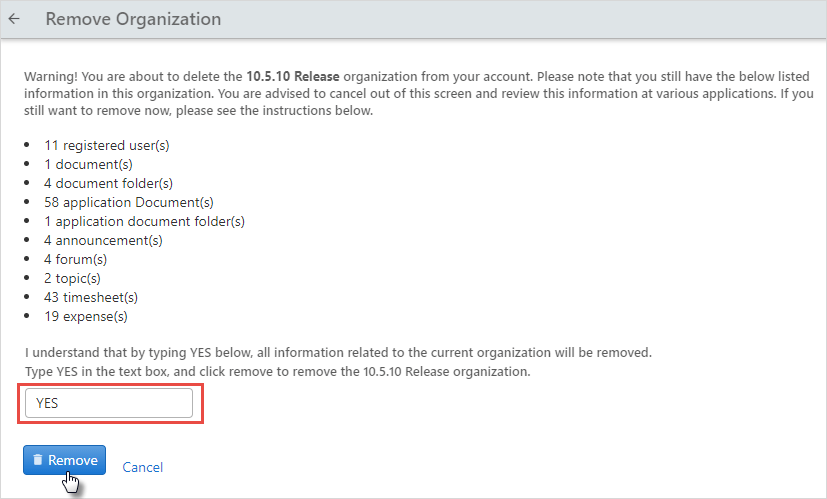Click the 1 application document folder(s) line
The image size is (827, 499).
[x=145, y=222]
